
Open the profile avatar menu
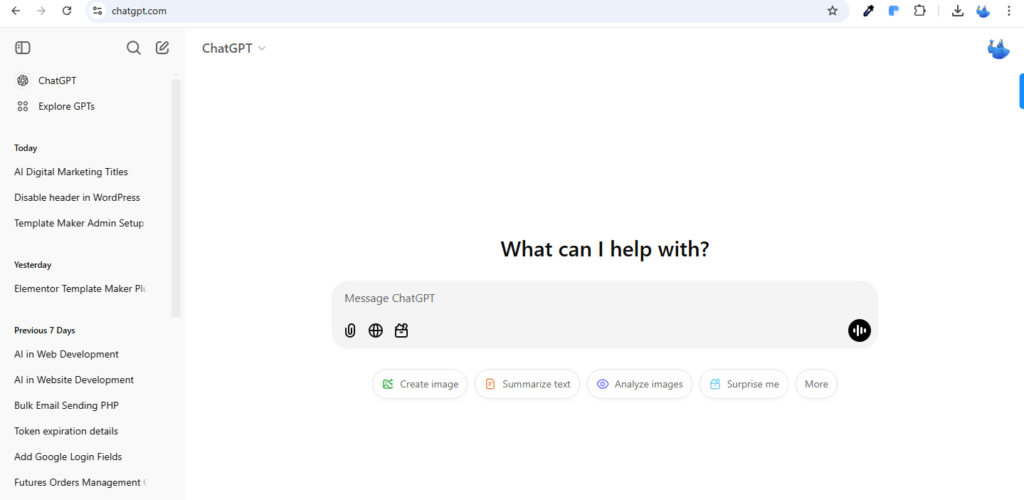coord(998,48)
